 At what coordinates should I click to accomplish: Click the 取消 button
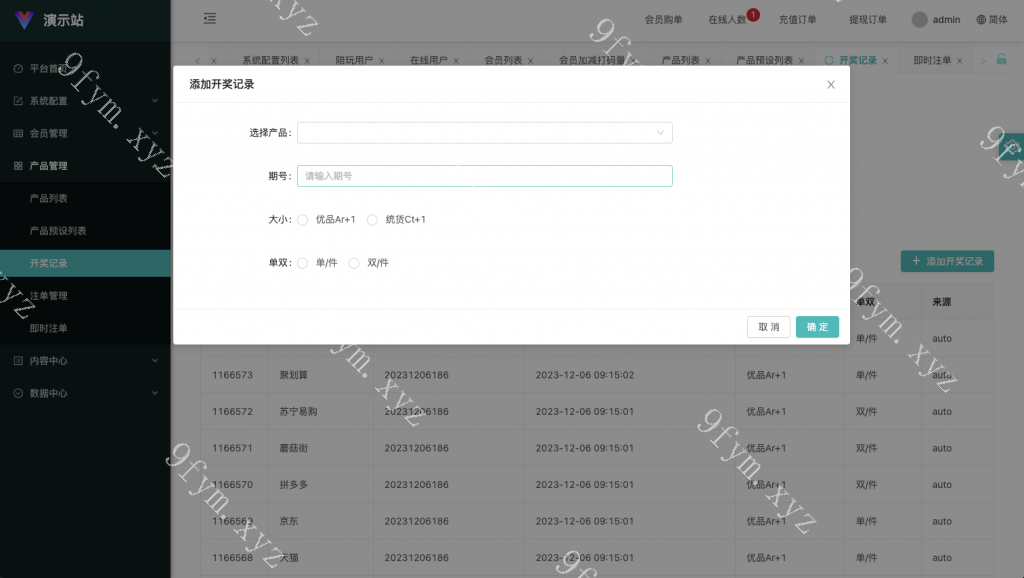(x=769, y=327)
